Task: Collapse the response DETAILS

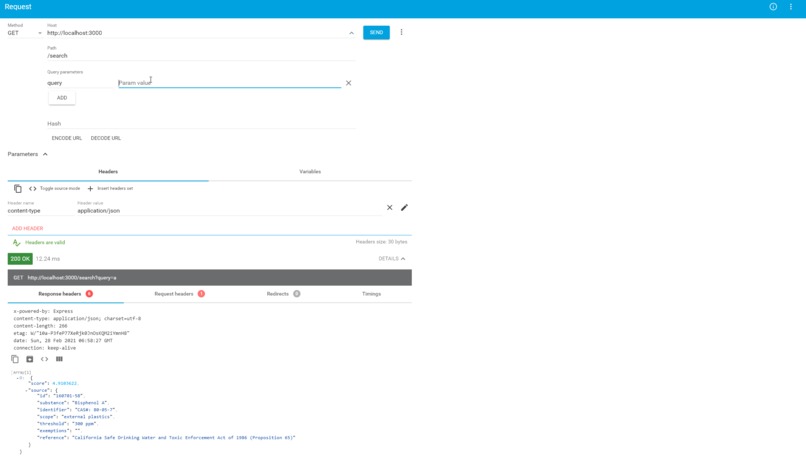Action: [392, 259]
